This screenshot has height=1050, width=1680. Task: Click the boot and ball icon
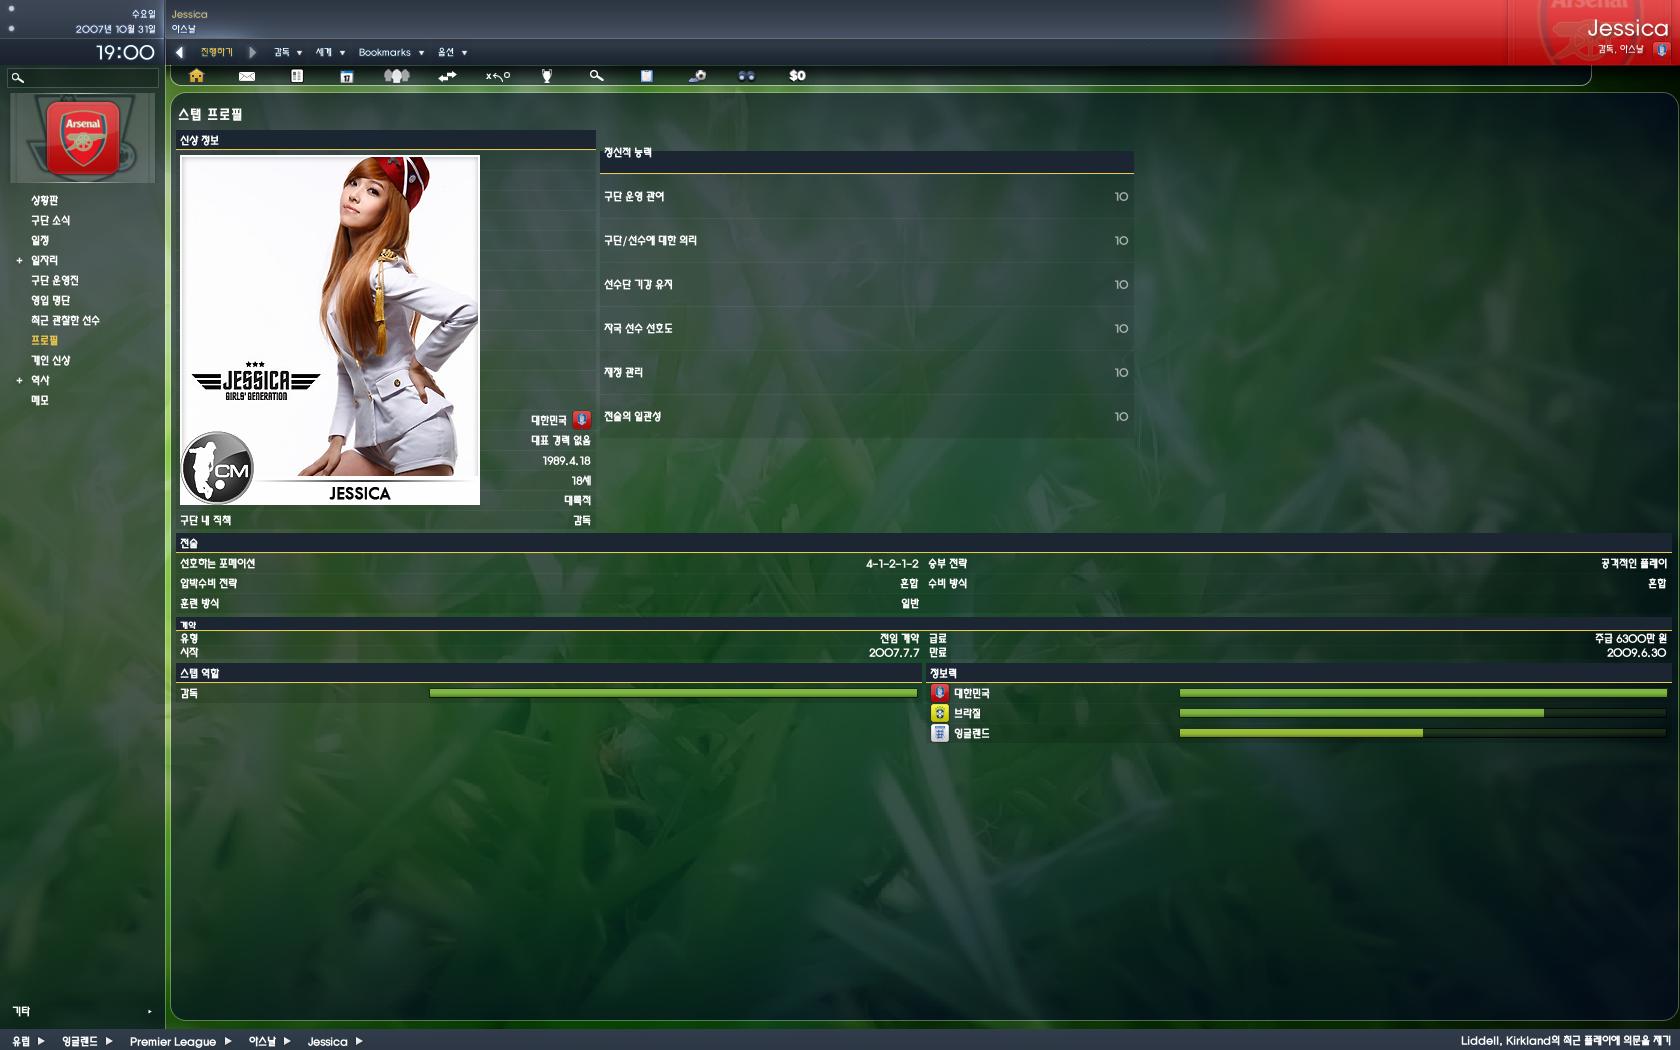tap(697, 76)
